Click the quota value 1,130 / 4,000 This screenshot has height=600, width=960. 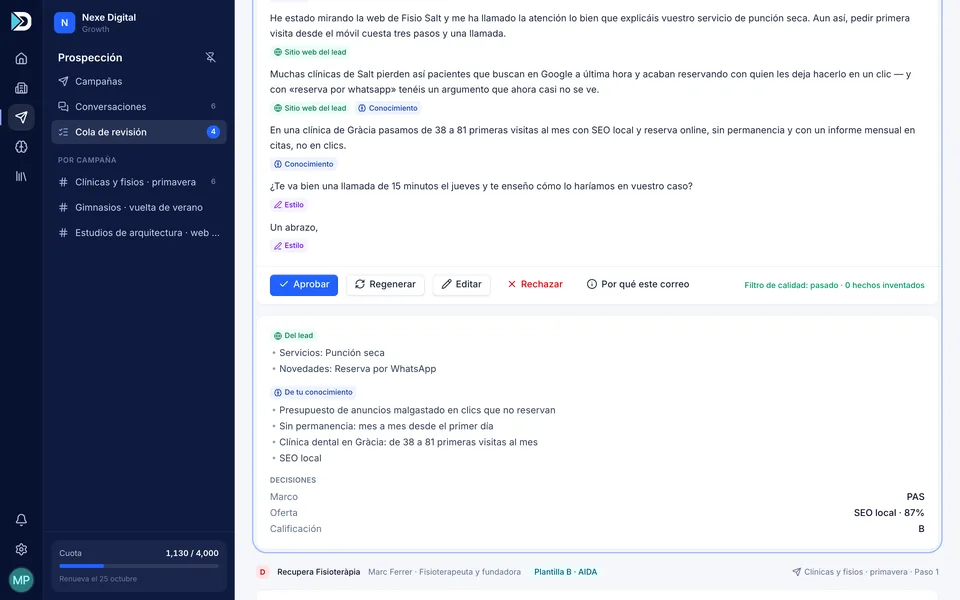(x=192, y=553)
